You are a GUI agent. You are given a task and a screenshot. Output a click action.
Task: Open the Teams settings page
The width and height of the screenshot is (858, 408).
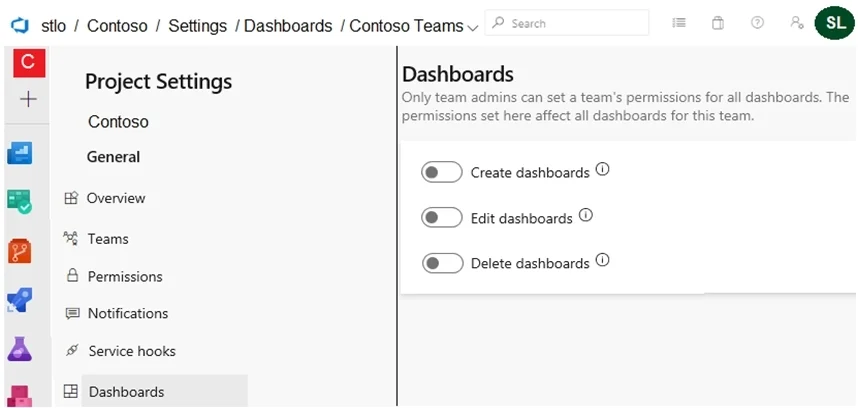[96, 239]
